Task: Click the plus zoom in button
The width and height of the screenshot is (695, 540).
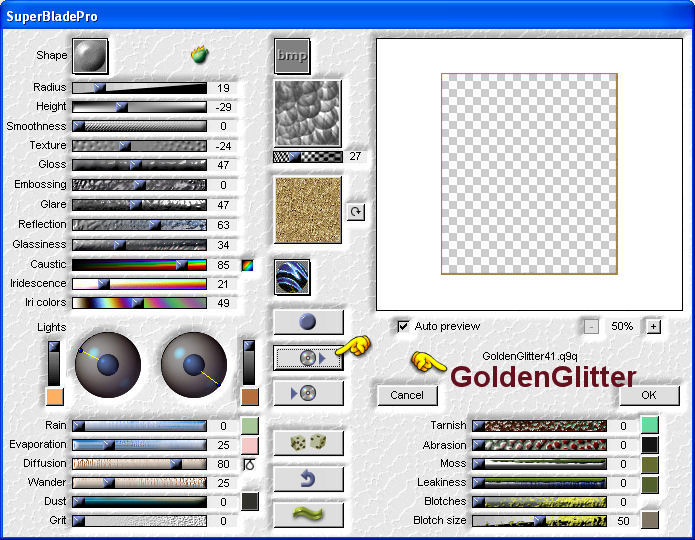Action: pyautogui.click(x=653, y=327)
